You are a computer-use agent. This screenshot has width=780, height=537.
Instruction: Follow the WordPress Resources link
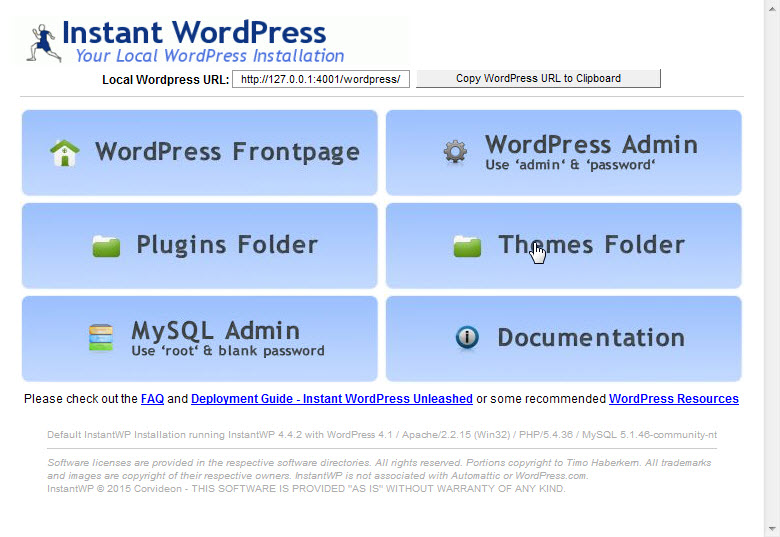tap(674, 399)
